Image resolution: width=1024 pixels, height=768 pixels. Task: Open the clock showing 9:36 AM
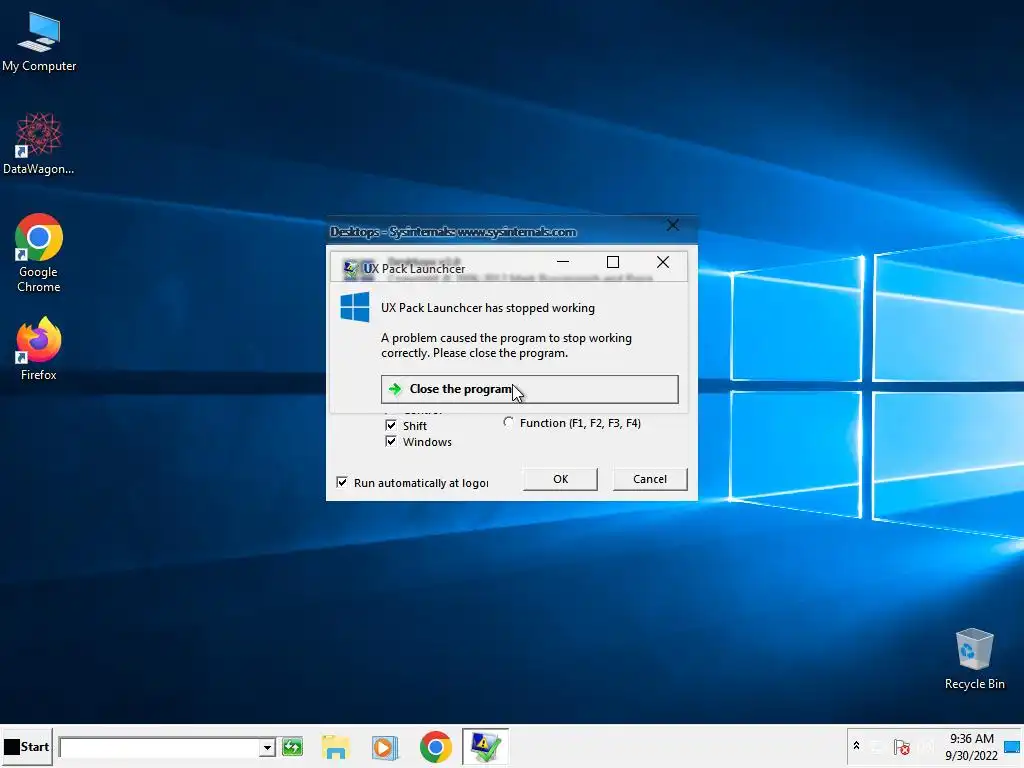pyautogui.click(x=972, y=746)
